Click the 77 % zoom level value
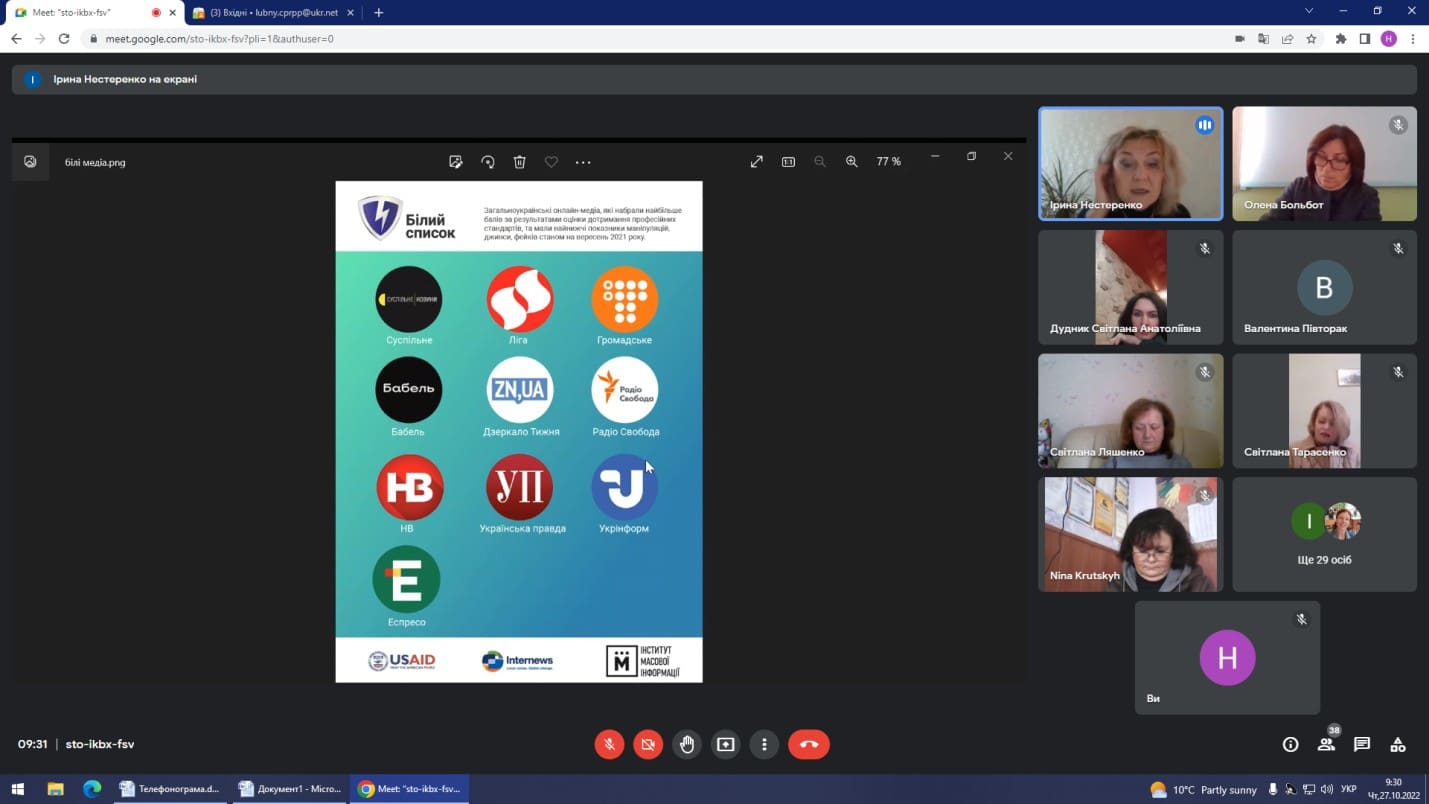 [889, 162]
